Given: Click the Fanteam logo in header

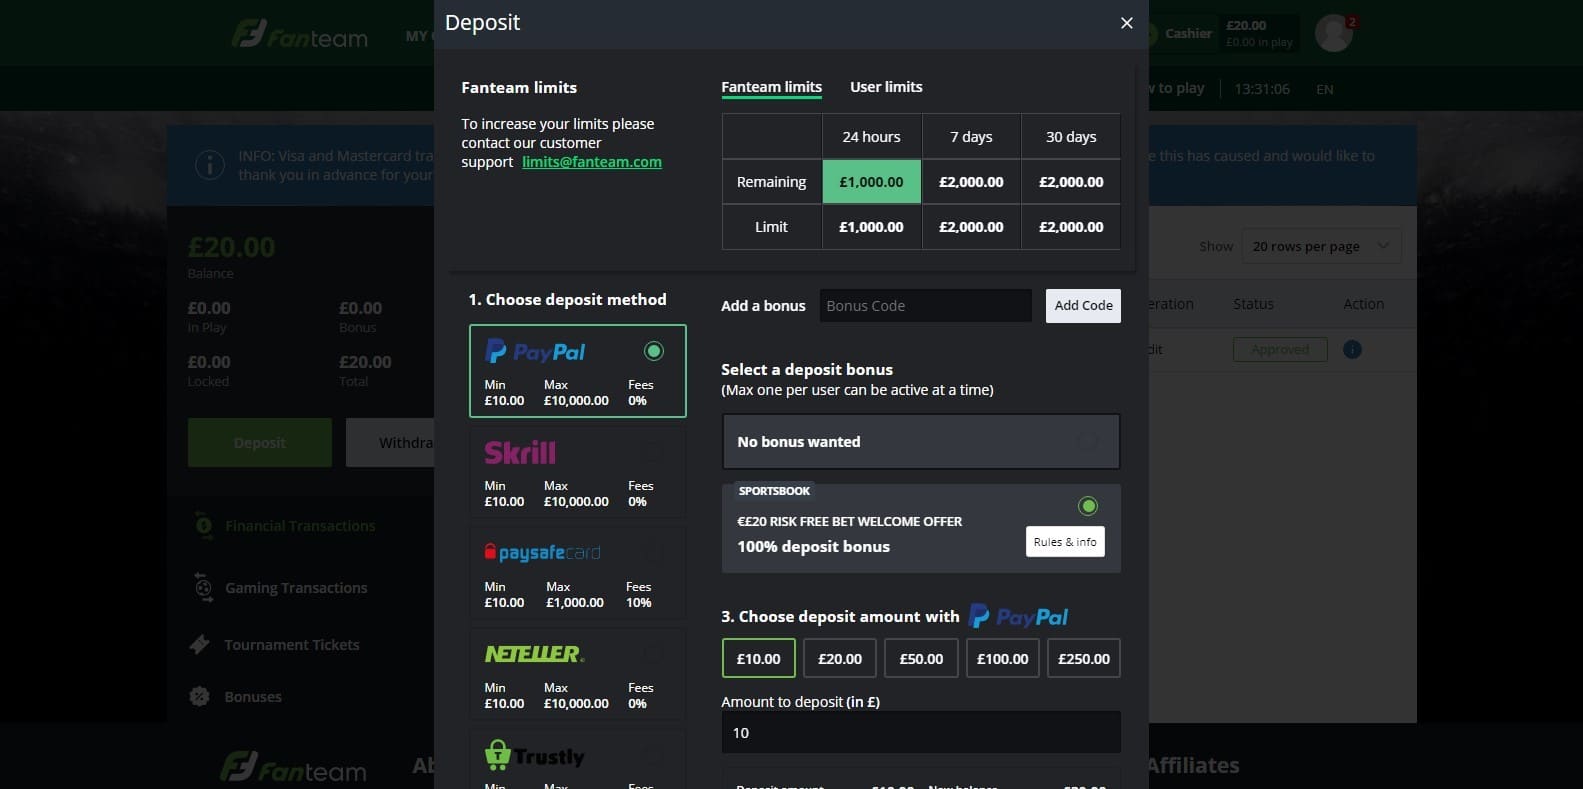Looking at the screenshot, I should (300, 36).
